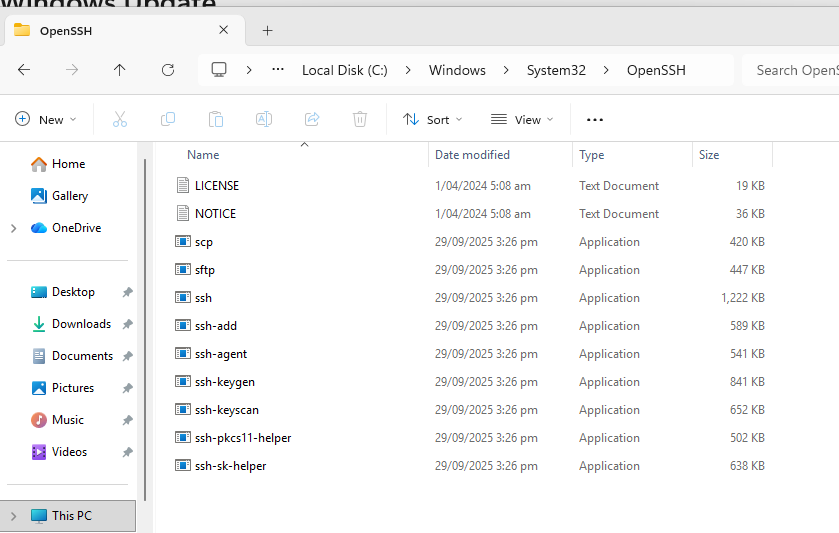Screen dimensions: 839x533
Task: Click the Rename icon in toolbar
Action: tap(264, 120)
